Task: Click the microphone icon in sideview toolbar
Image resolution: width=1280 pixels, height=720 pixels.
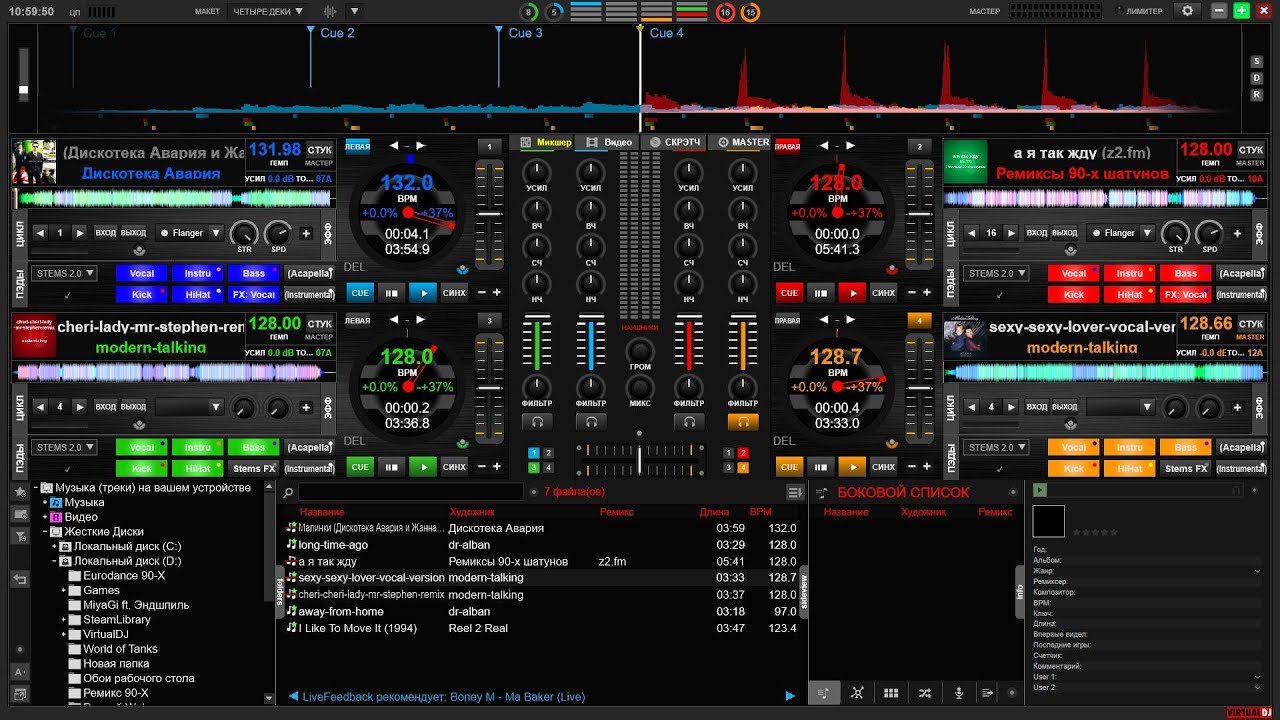Action: [958, 693]
